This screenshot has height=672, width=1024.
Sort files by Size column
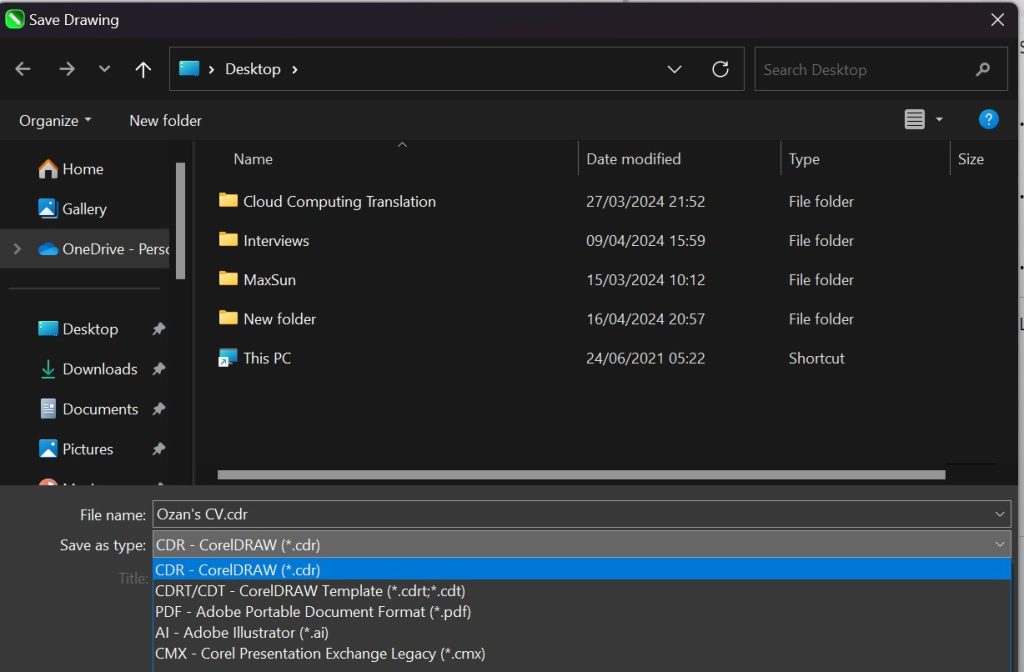pos(970,159)
